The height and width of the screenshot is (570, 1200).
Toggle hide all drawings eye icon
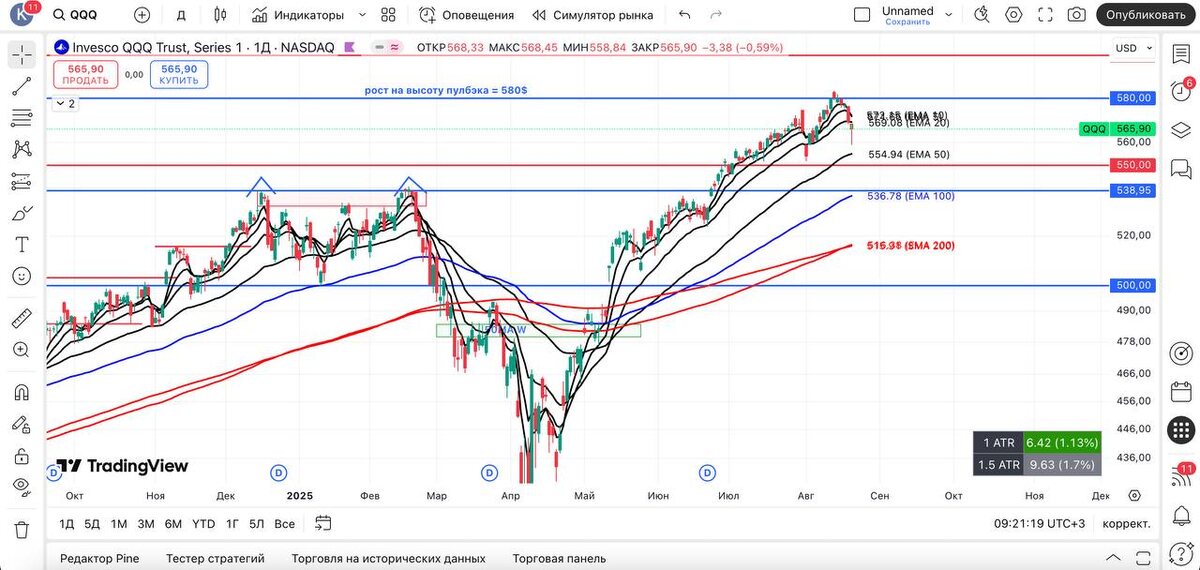[x=22, y=487]
